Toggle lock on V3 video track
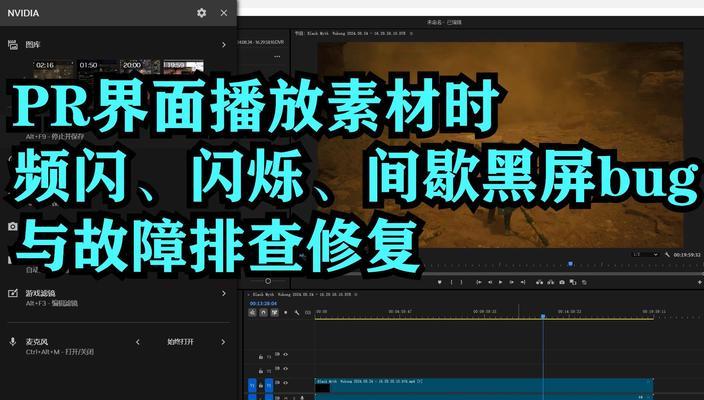This screenshot has width=704, height=400. tap(260, 357)
